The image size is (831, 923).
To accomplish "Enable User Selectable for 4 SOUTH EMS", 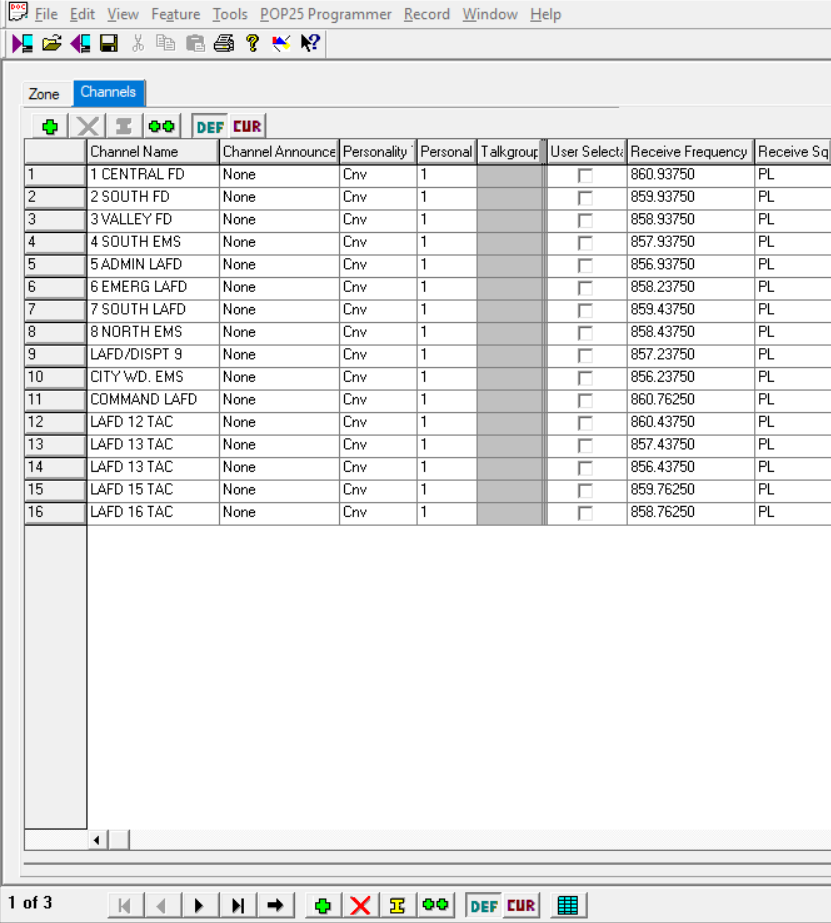I will [x=585, y=243].
